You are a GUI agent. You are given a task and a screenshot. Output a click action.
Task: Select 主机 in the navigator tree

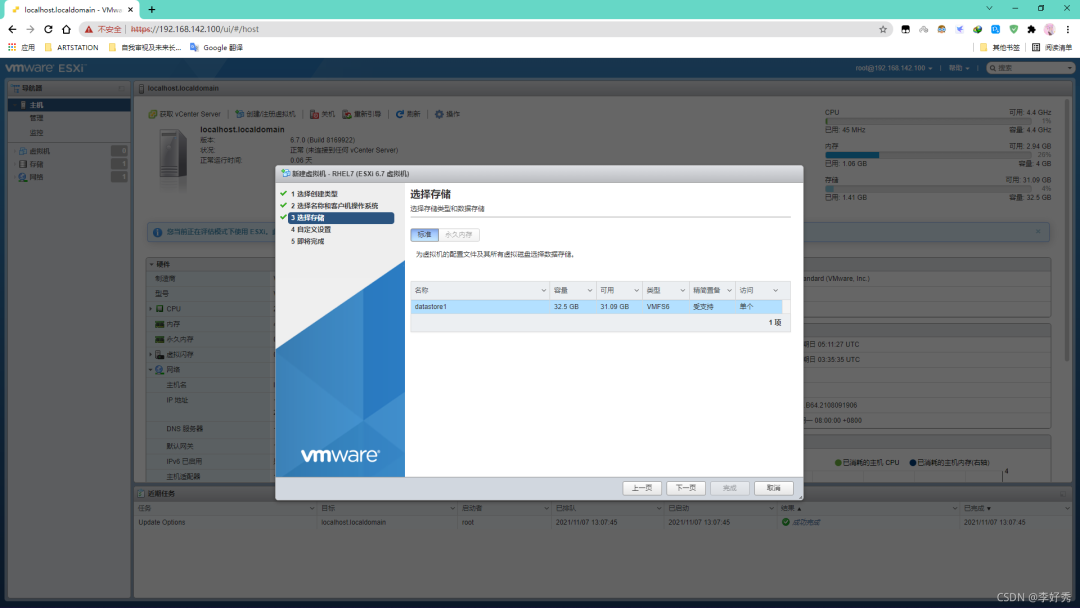69,105
